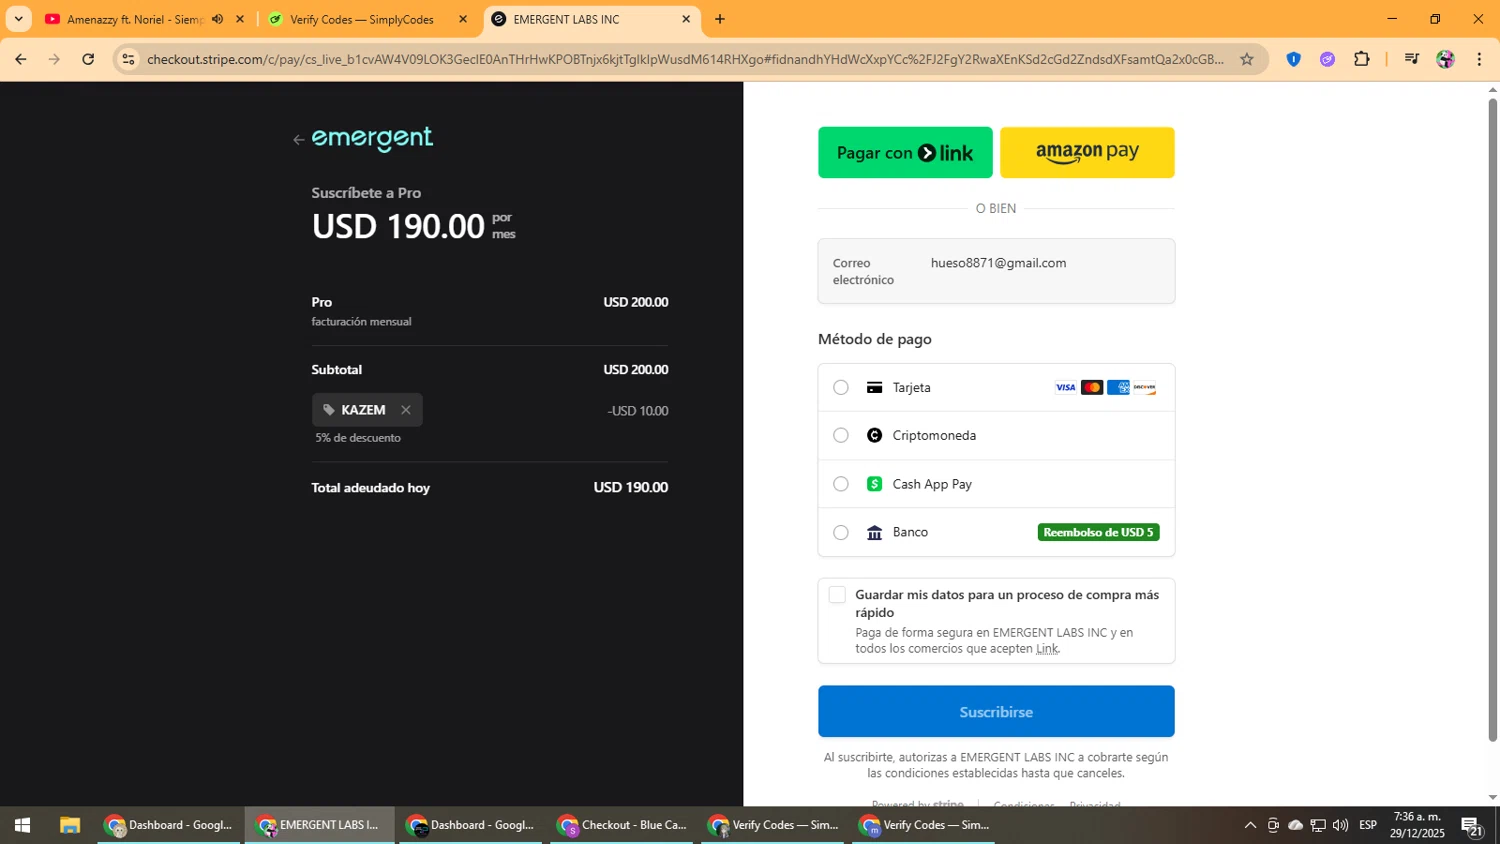Open the Windows Start menu
The width and height of the screenshot is (1500, 844).
point(22,825)
